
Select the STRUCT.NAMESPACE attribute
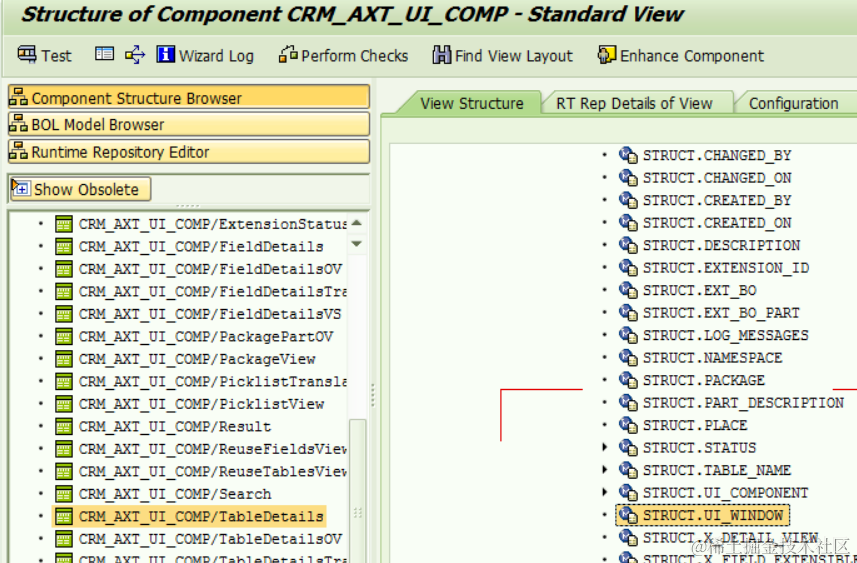[712, 357]
